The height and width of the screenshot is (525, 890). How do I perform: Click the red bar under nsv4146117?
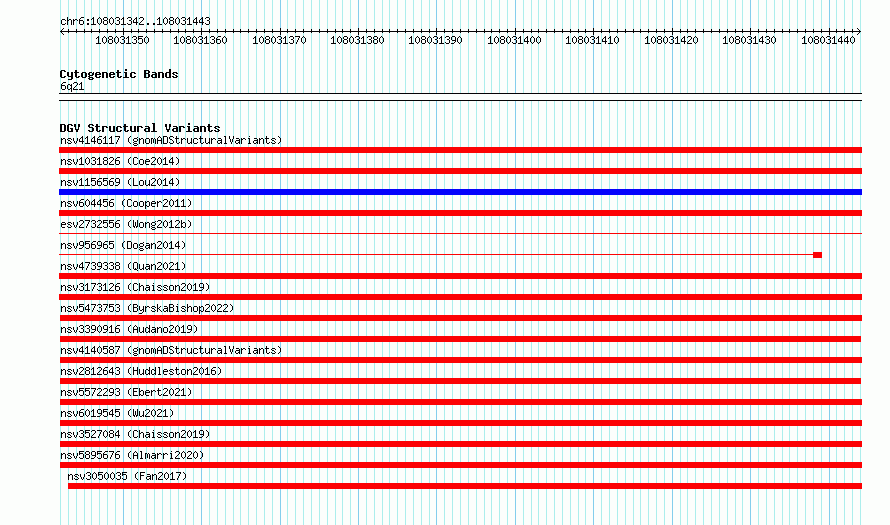point(460,150)
